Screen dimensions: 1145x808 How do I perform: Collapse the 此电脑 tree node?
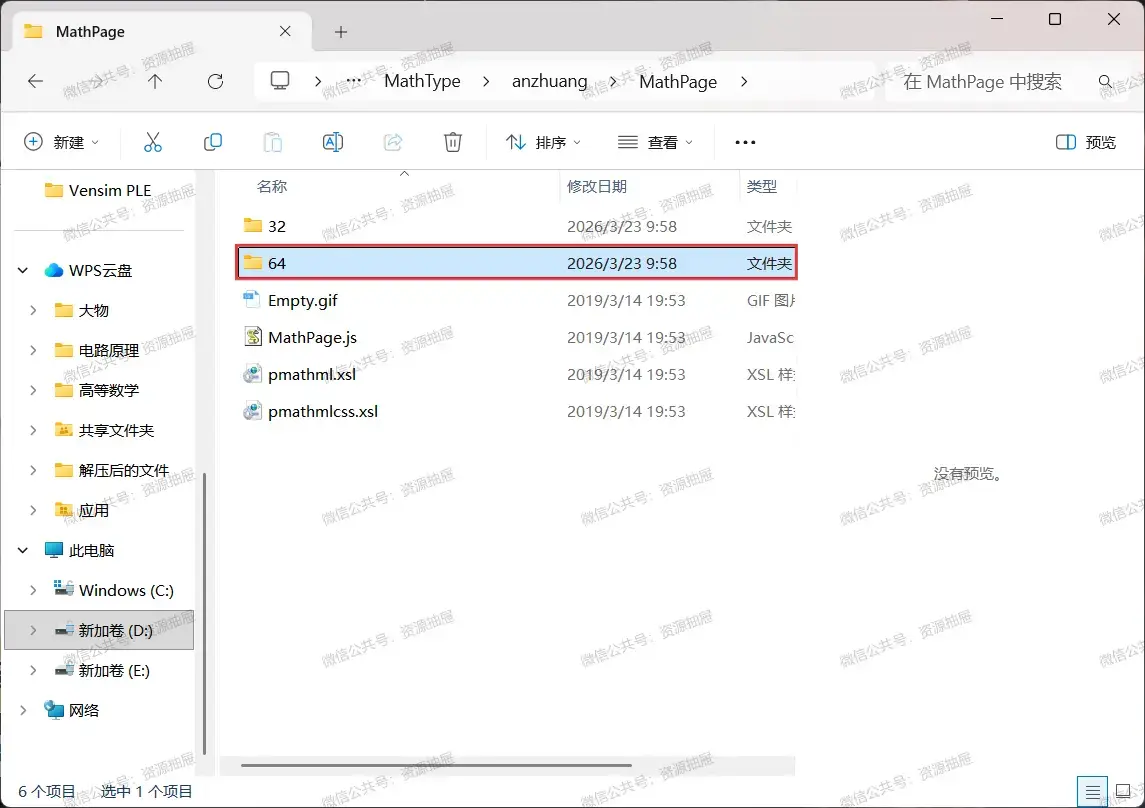click(23, 550)
